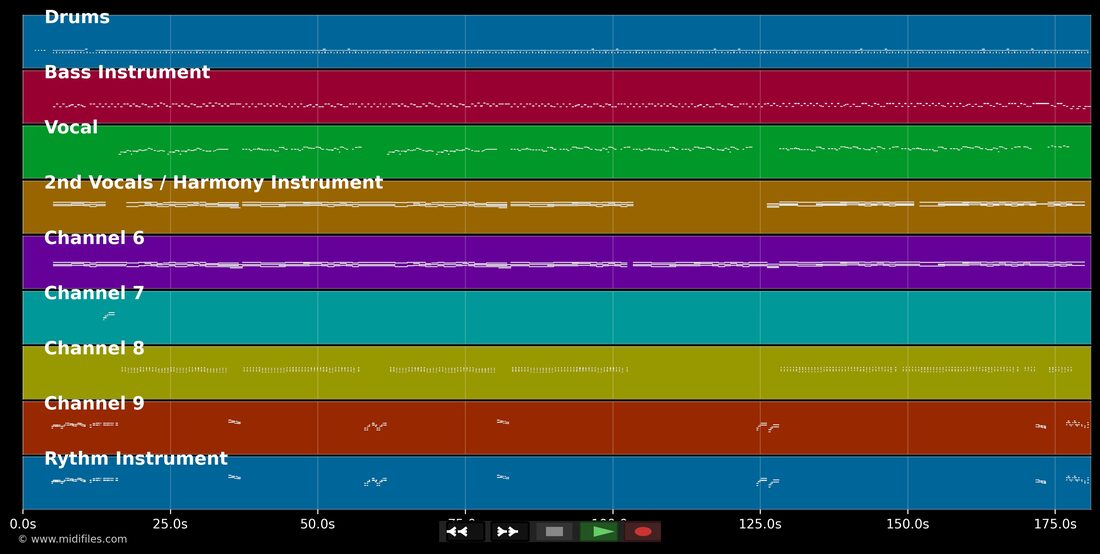The width and height of the screenshot is (1100, 554).
Task: Click the www.midifiles.com copyright text
Action: (73, 539)
